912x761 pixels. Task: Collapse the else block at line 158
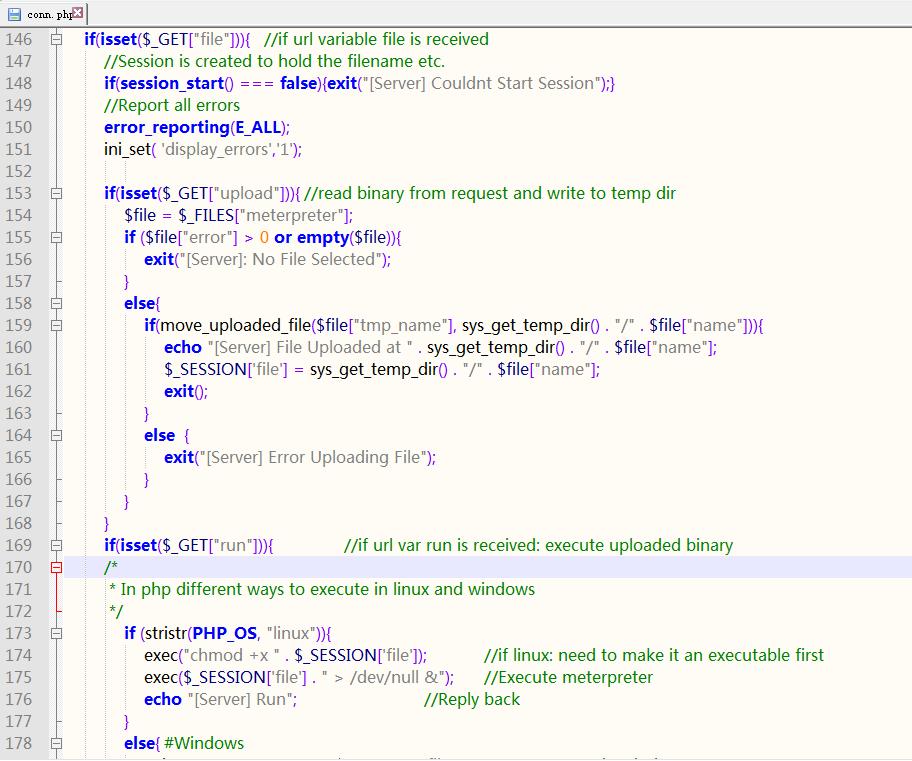[56, 304]
